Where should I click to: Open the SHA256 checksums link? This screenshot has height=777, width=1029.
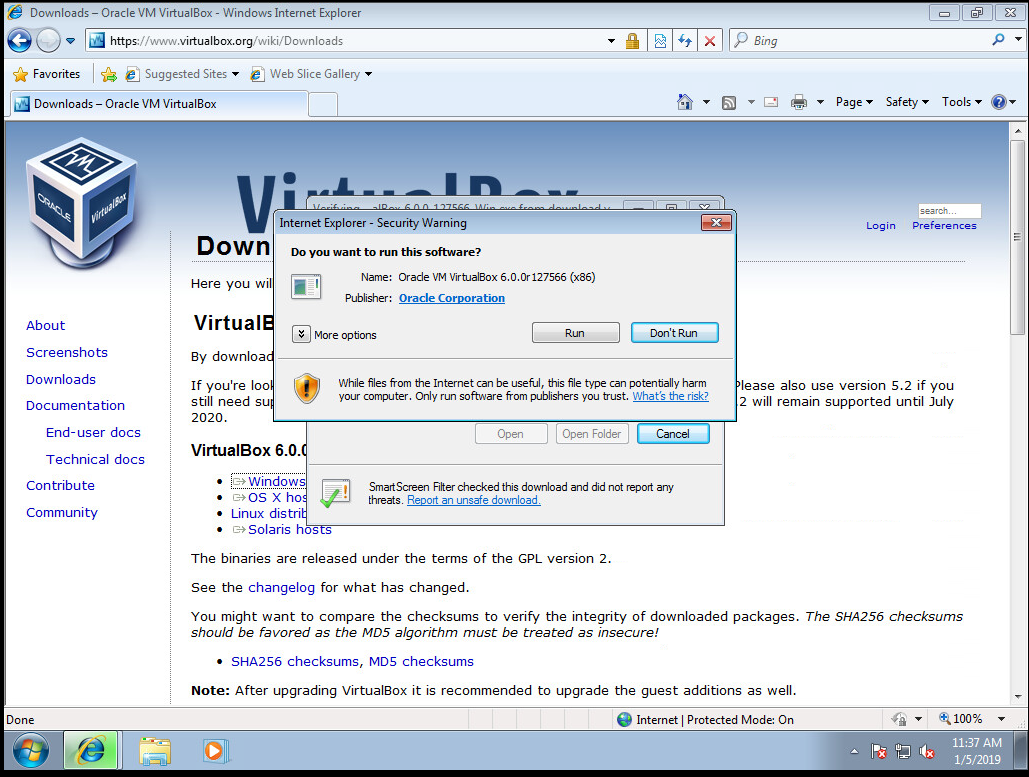tap(295, 662)
